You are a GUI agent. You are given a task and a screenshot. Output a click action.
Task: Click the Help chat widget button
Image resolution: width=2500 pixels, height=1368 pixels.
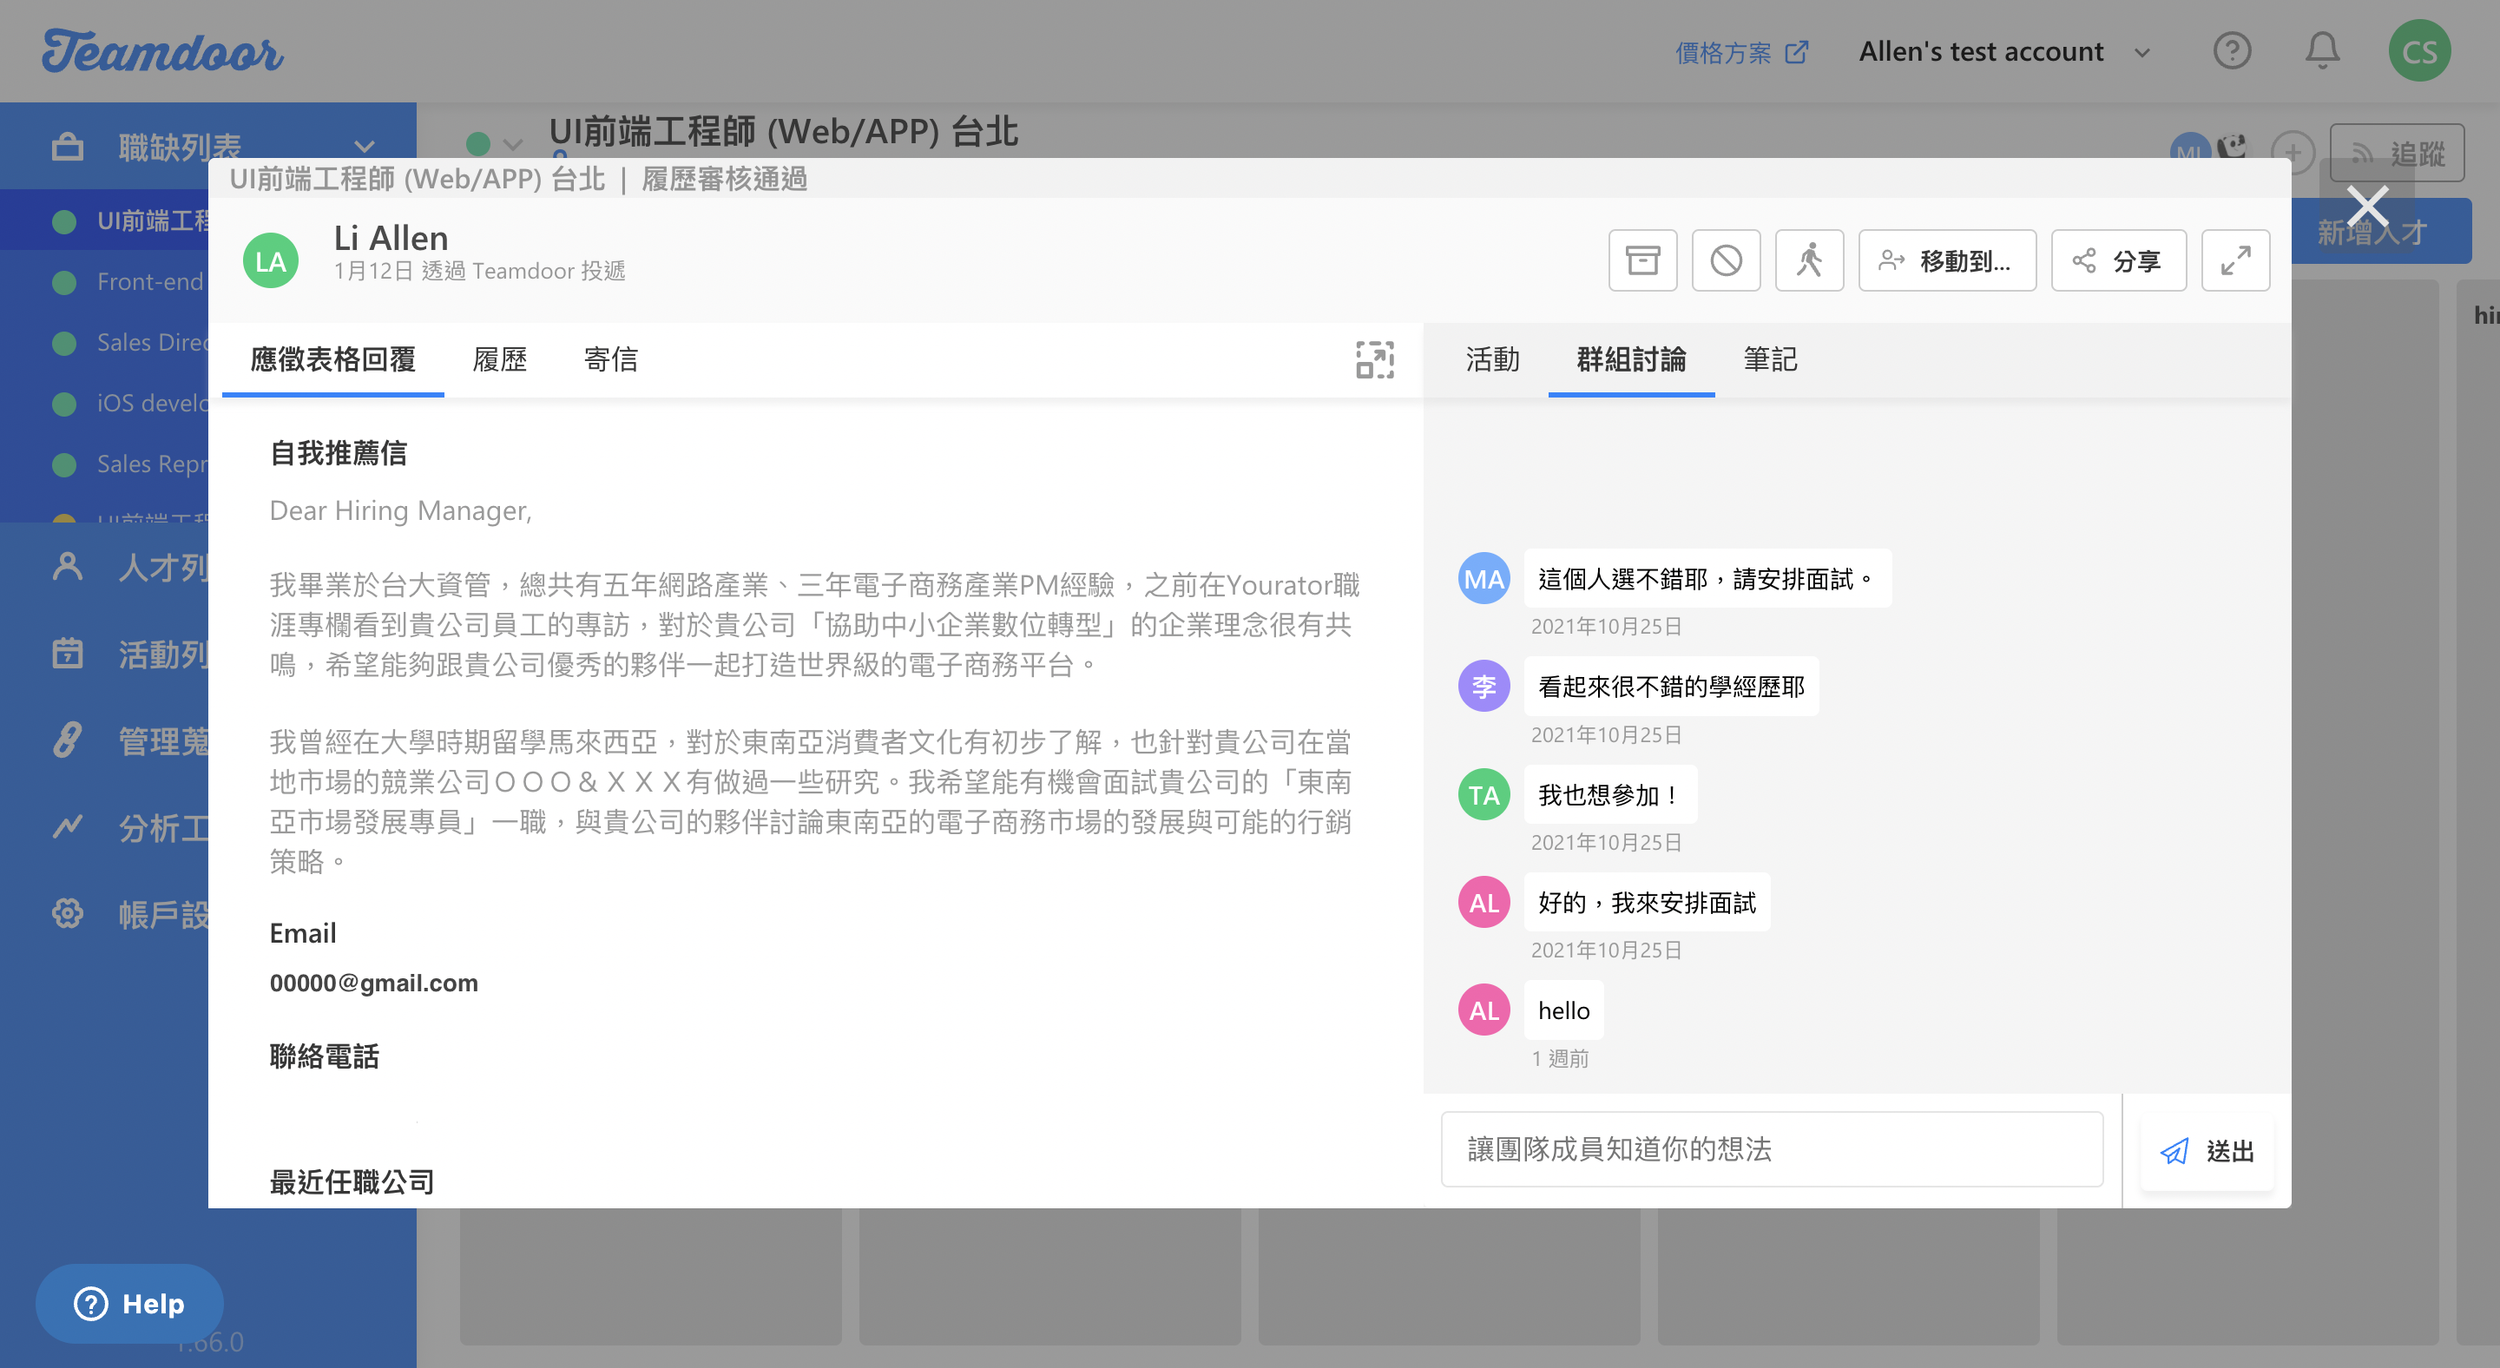(130, 1304)
